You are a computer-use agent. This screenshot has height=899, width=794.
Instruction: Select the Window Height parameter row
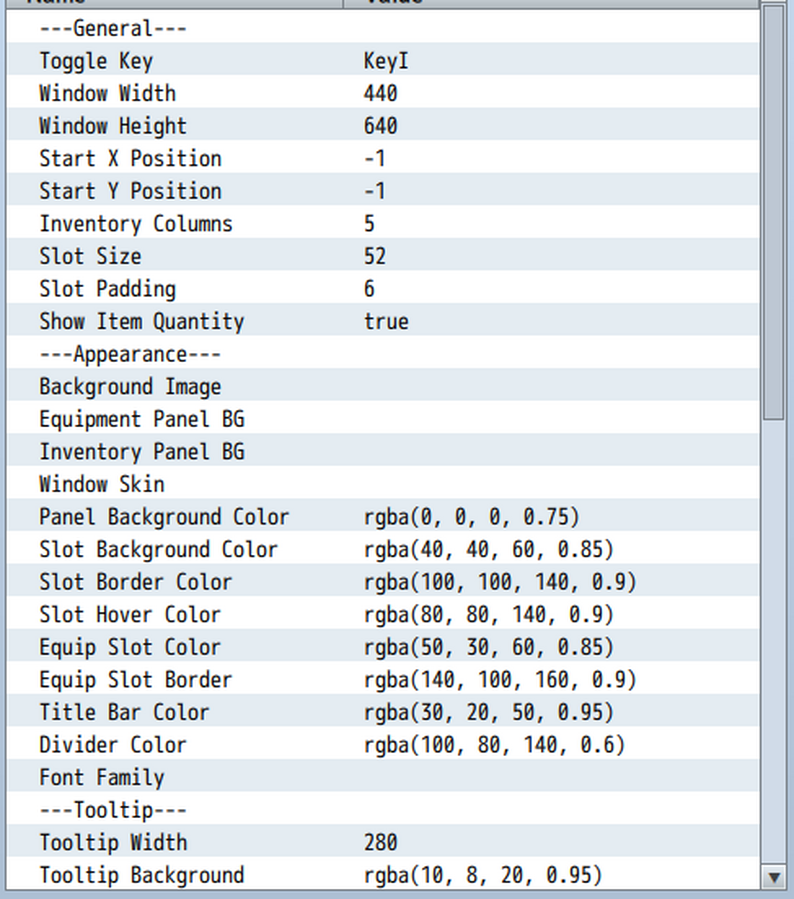click(383, 126)
